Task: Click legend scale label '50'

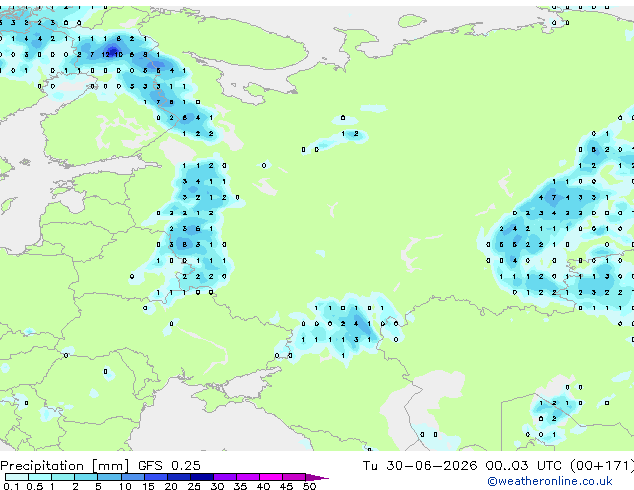Action: (309, 486)
